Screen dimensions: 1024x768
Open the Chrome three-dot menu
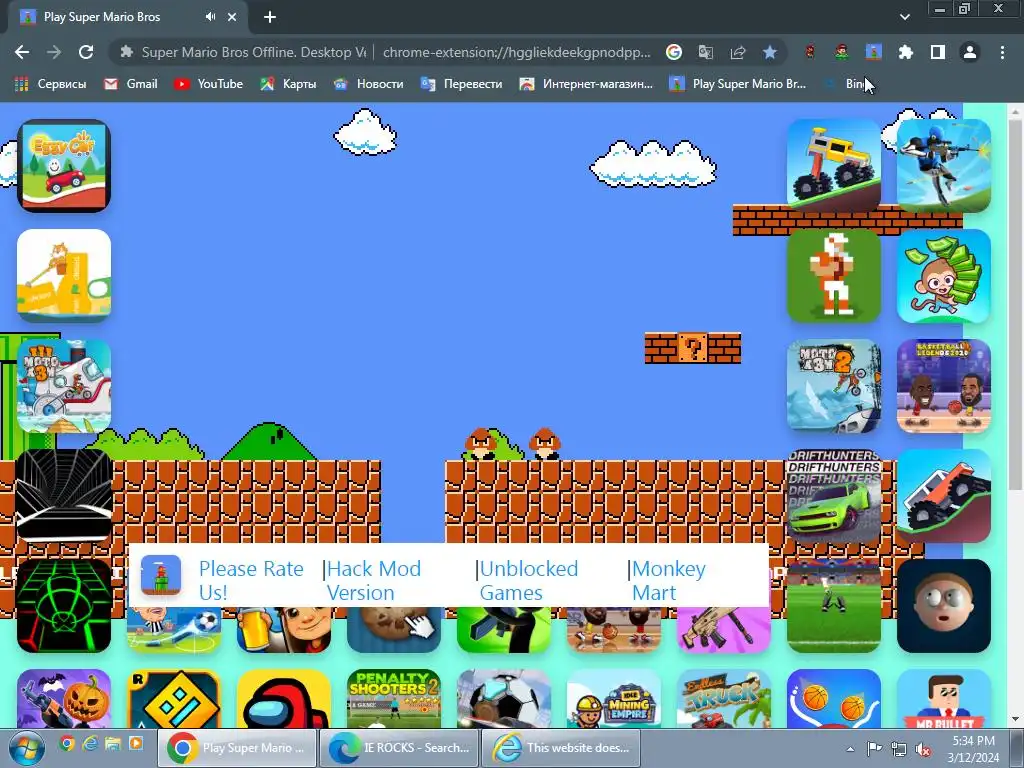(1002, 52)
